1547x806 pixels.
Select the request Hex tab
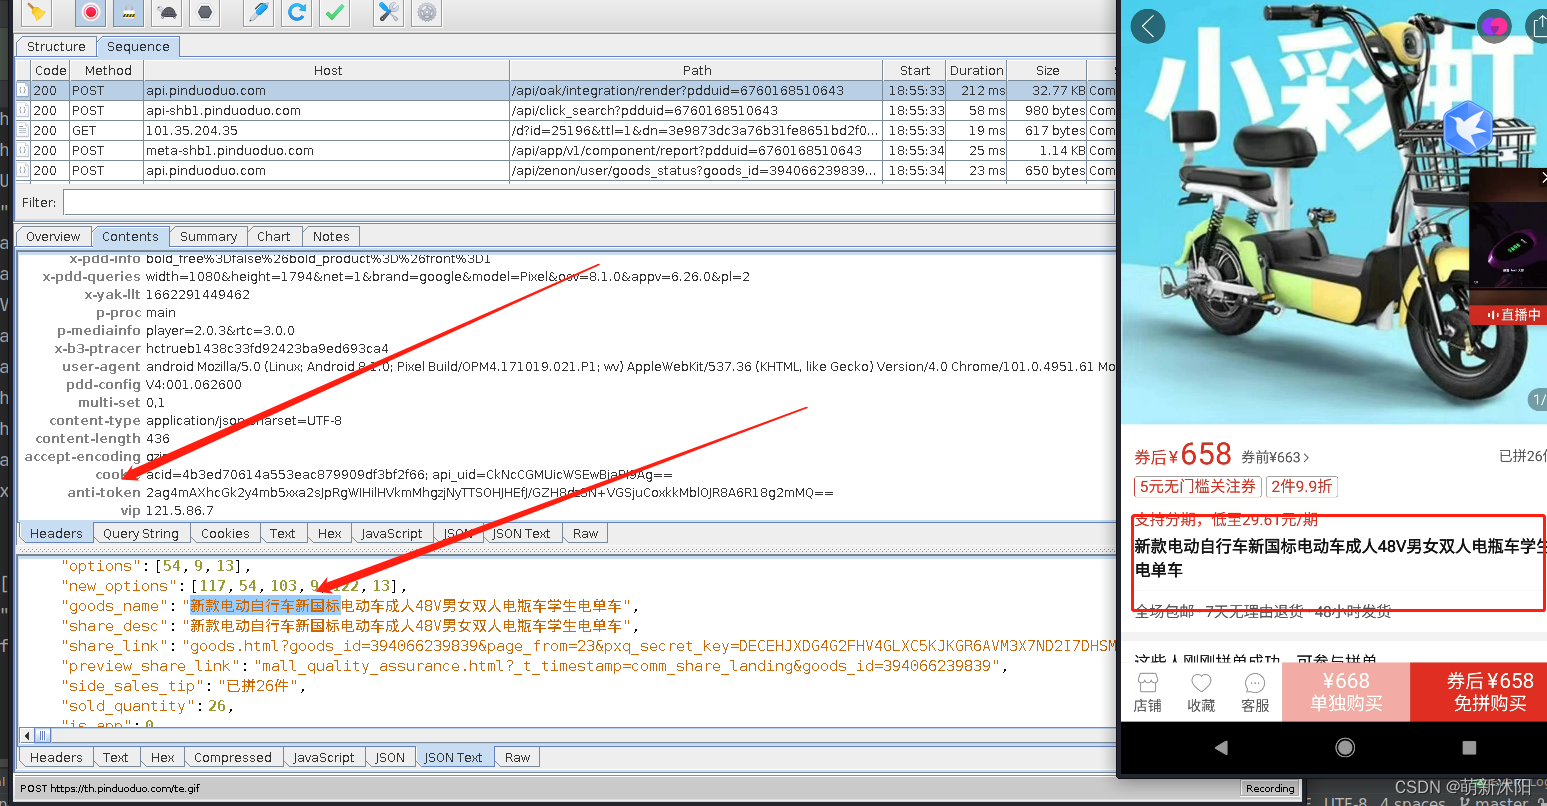[330, 533]
